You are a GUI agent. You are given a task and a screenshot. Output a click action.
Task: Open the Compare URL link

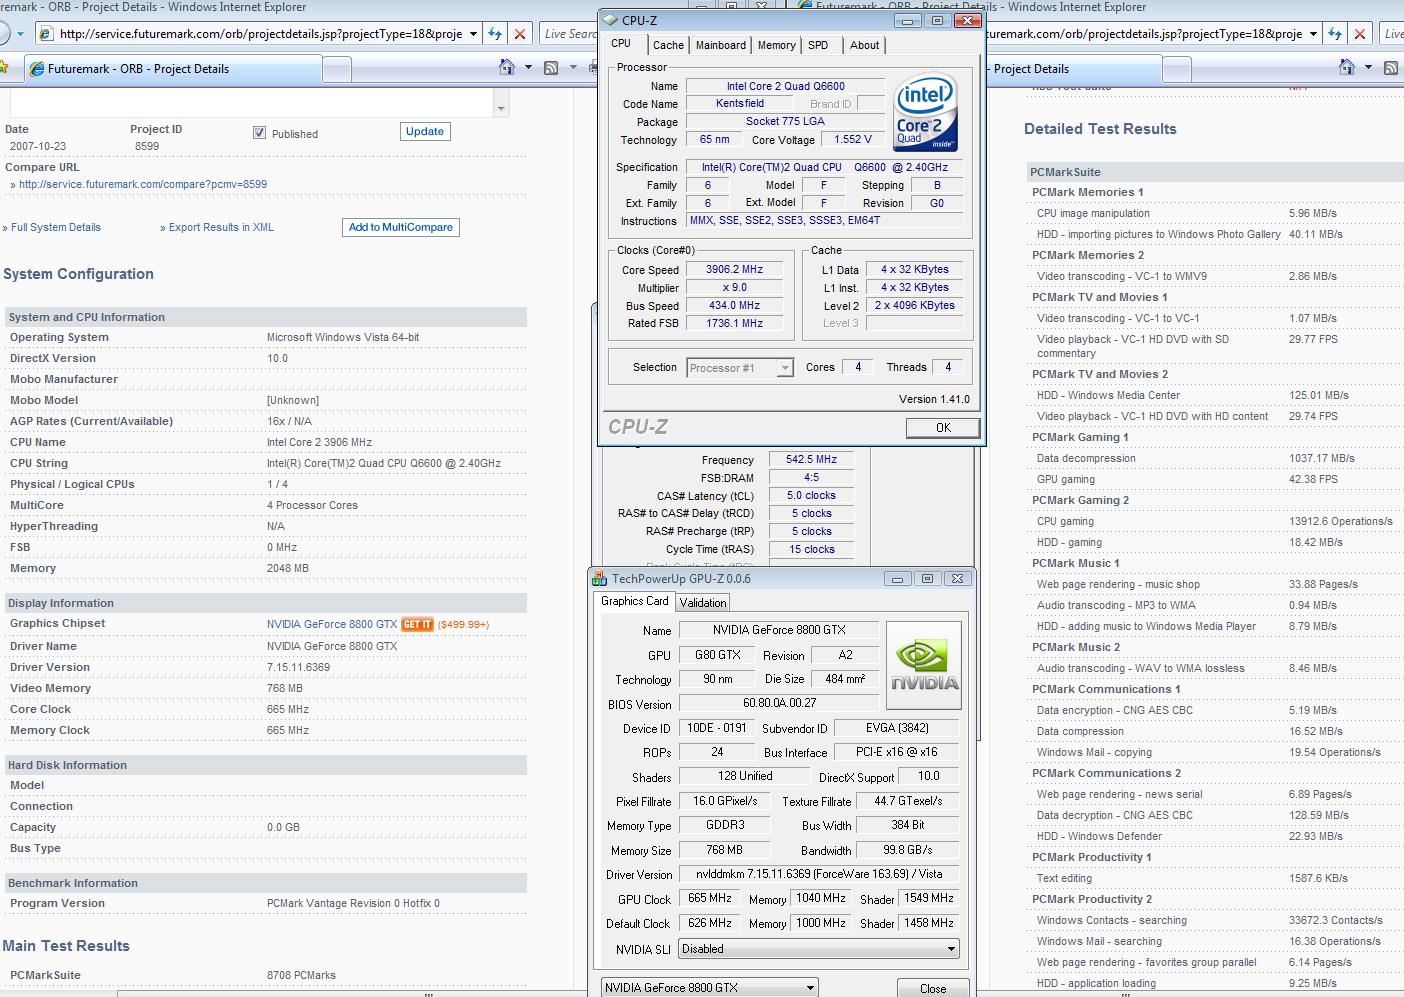143,184
